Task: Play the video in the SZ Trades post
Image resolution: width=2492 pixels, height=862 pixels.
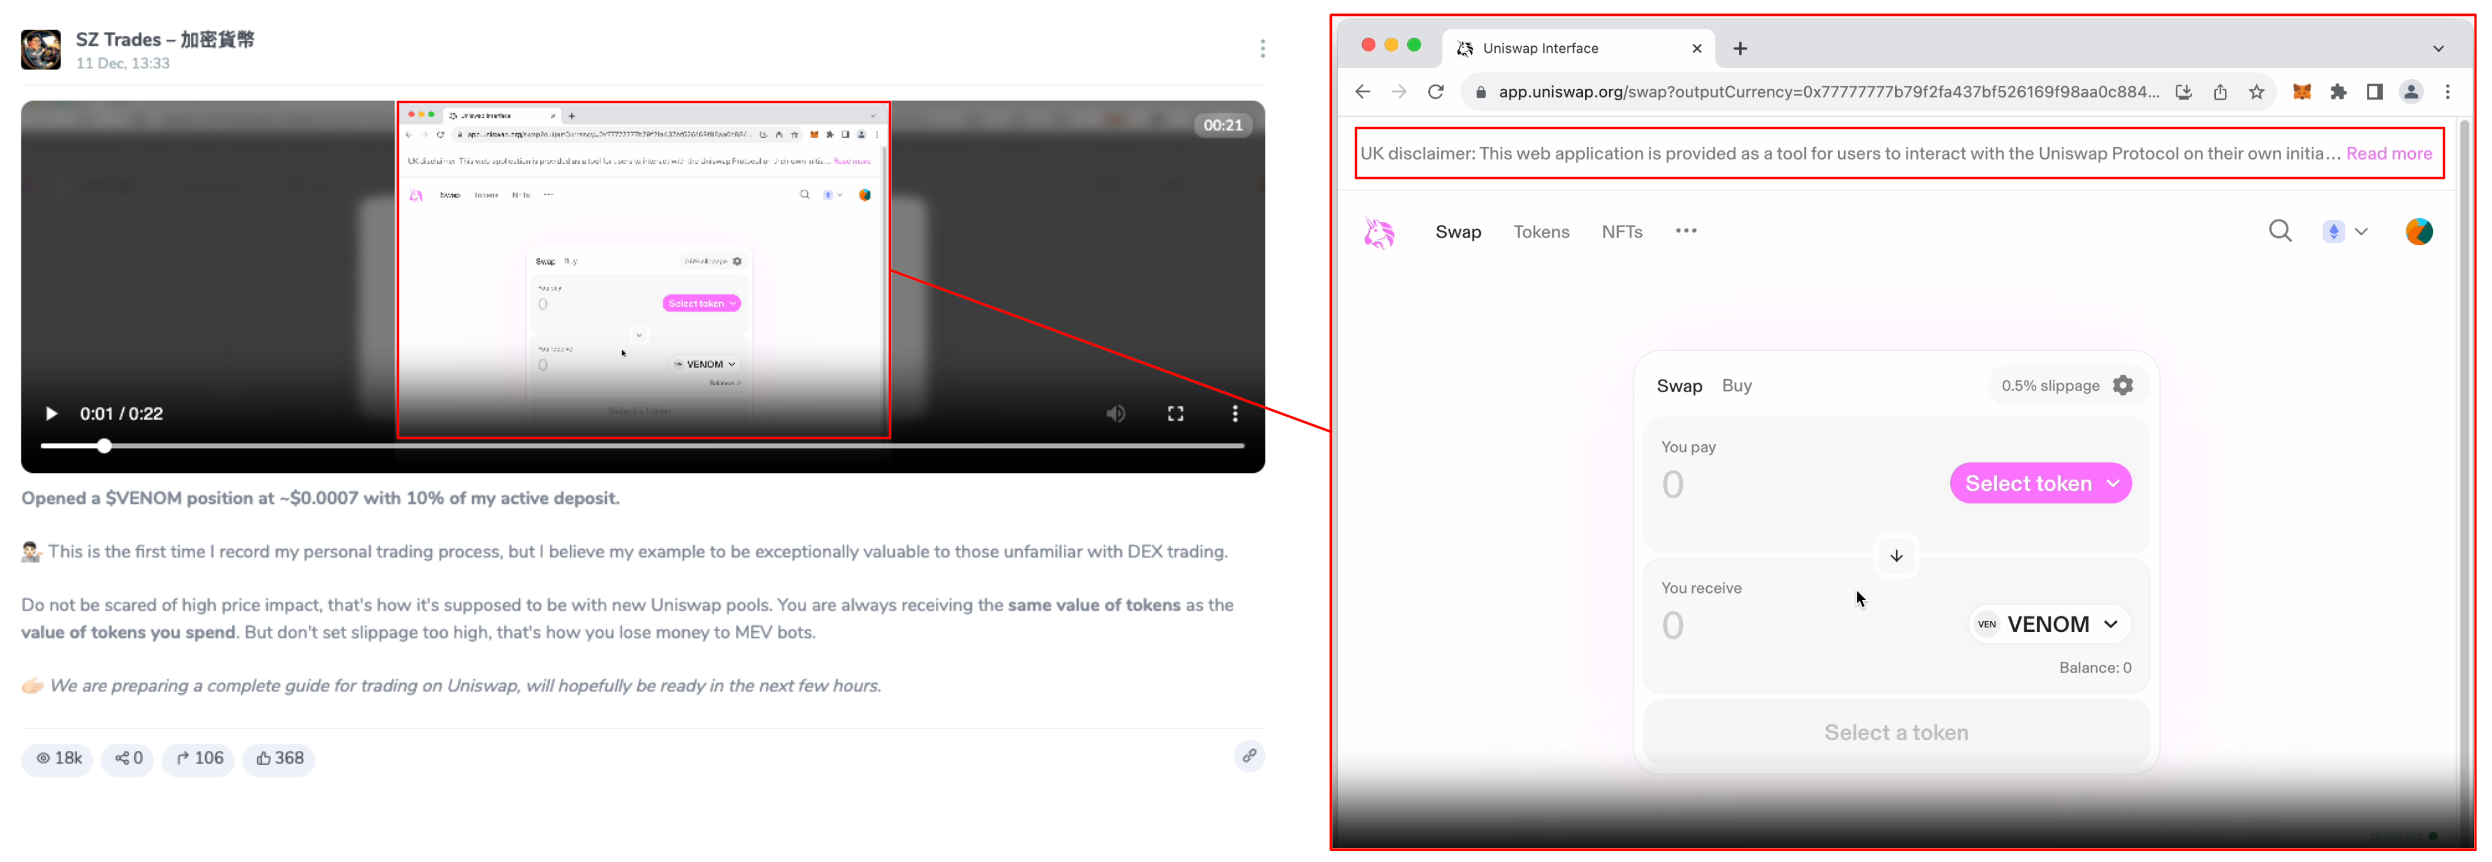Action: click(x=51, y=414)
